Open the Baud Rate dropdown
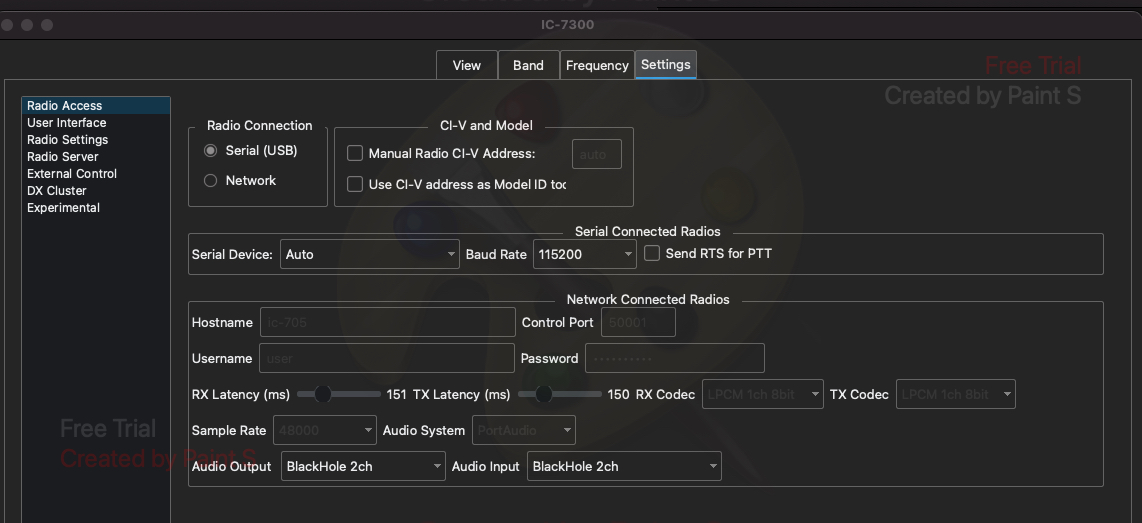 tap(585, 254)
